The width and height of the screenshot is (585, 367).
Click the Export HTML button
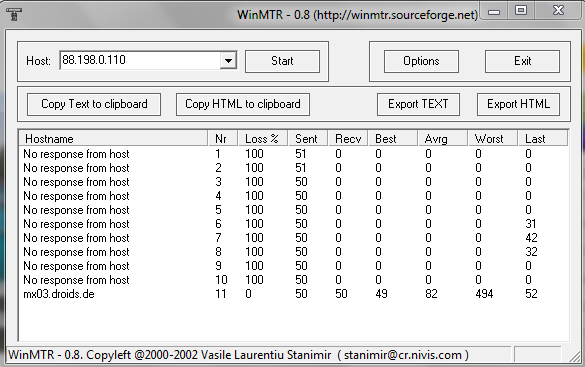pos(518,104)
